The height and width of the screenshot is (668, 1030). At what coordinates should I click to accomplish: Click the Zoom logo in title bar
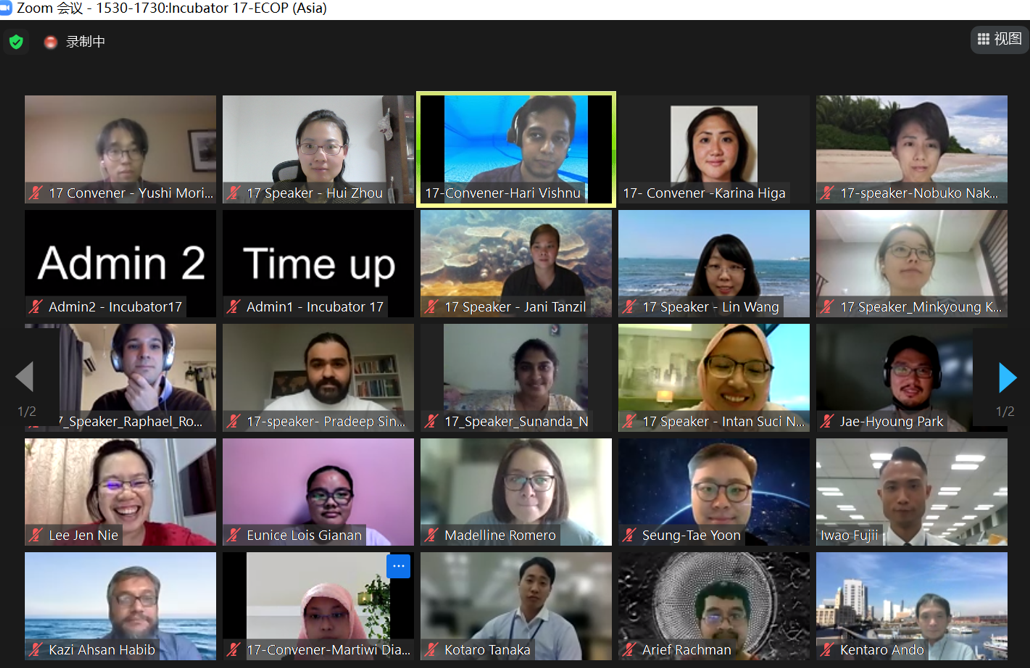pyautogui.click(x=8, y=8)
